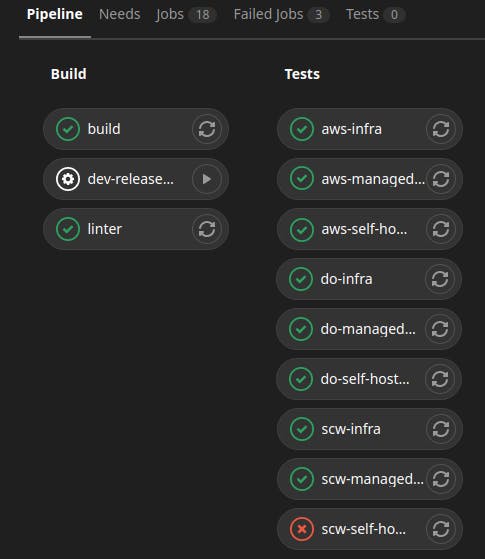This screenshot has width=485, height=559.
Task: Retry the failed scw-self-ho... job
Action: (x=441, y=529)
